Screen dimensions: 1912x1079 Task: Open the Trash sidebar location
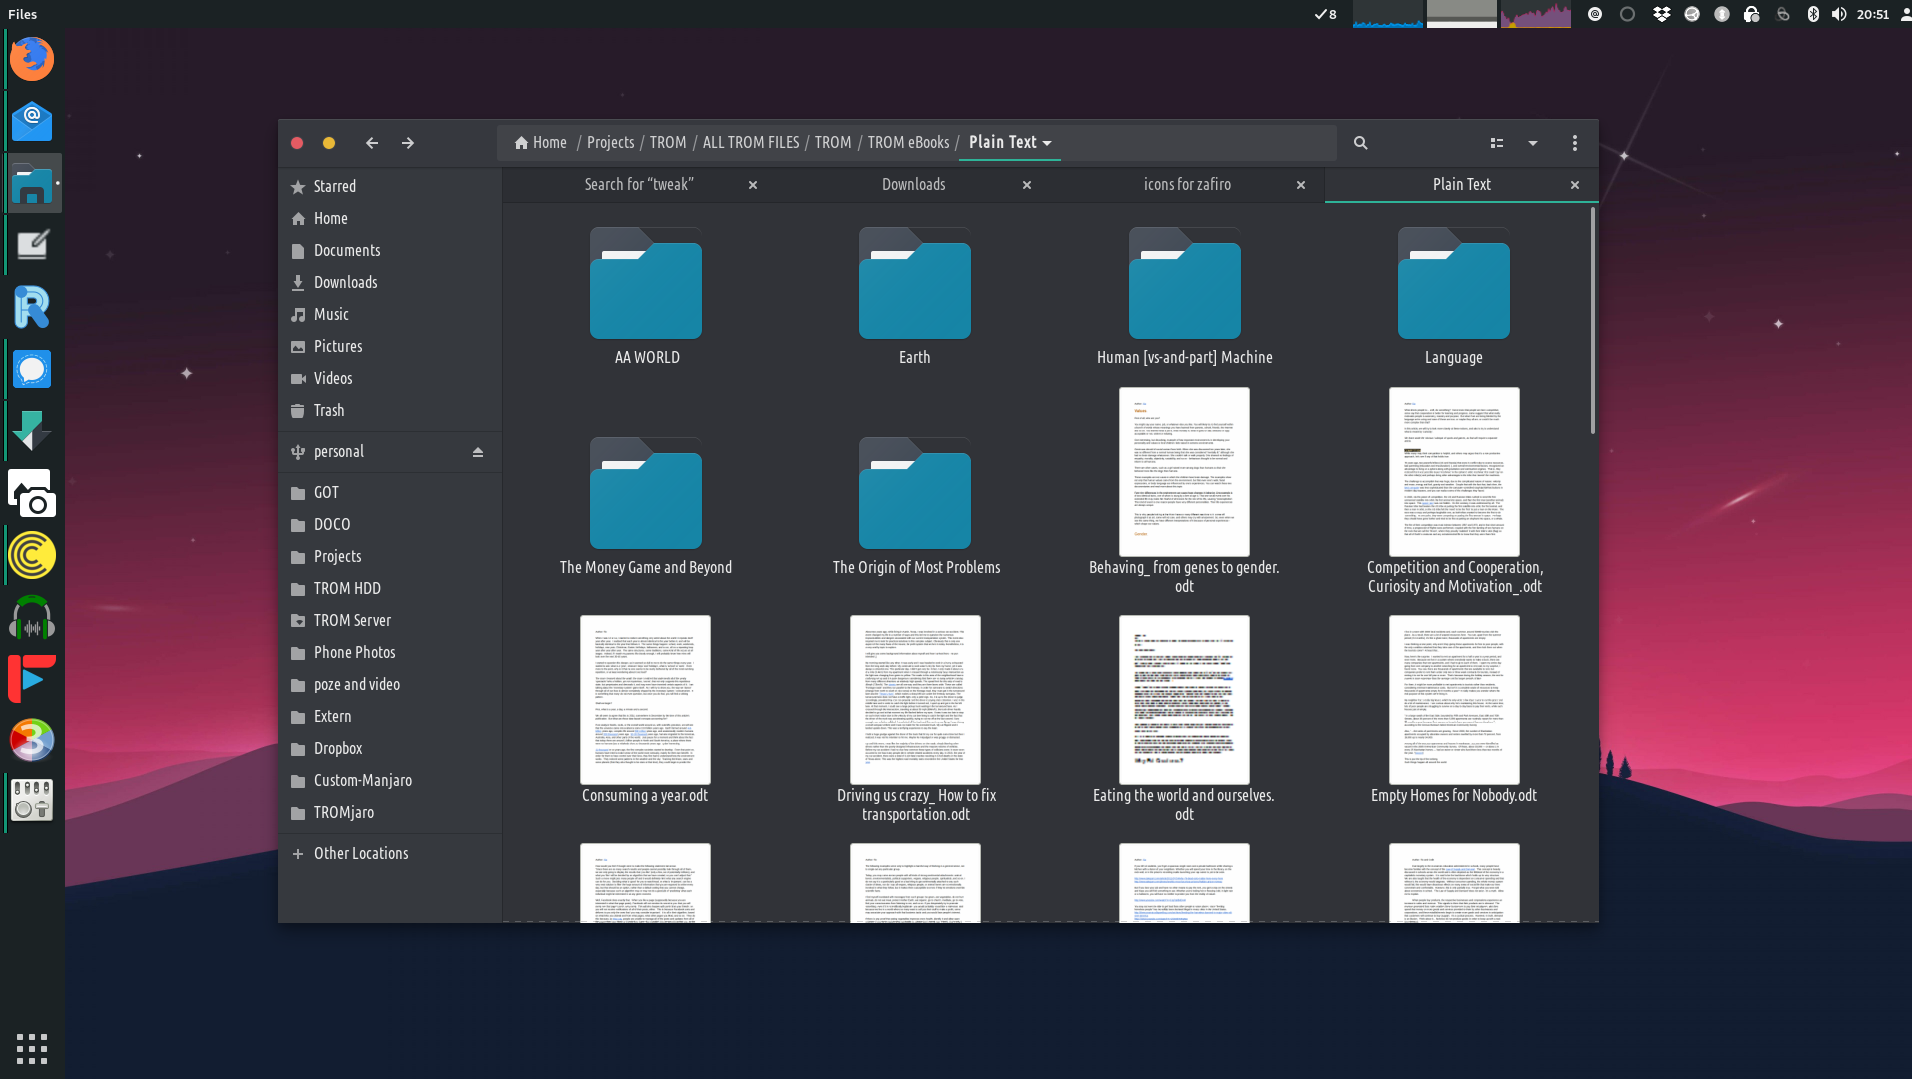coord(328,411)
